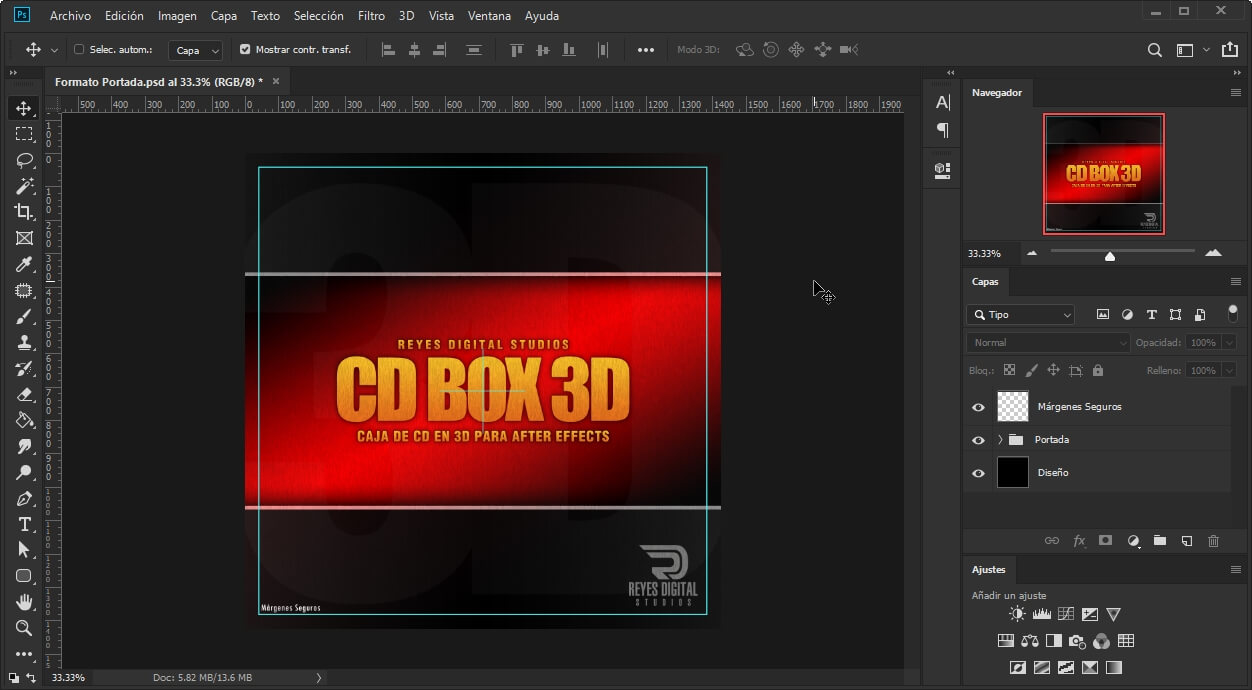
Task: Open the Imagen menu
Action: pyautogui.click(x=177, y=16)
